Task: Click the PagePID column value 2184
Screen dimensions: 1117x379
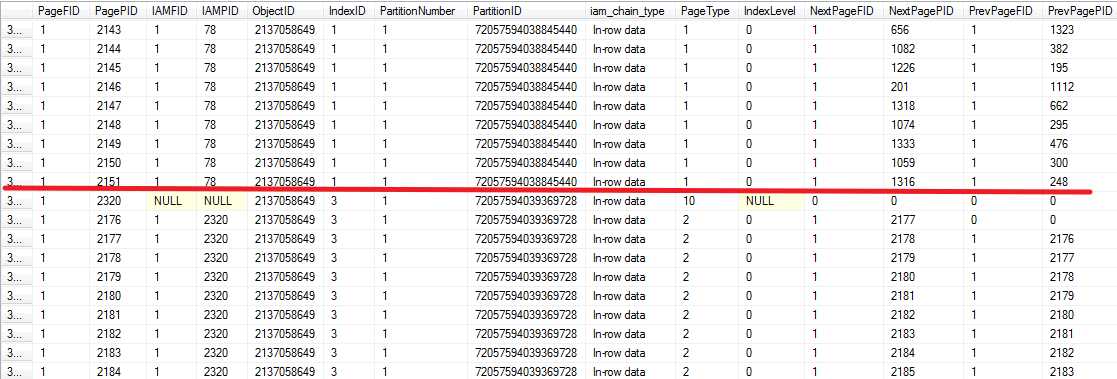Action: [x=118, y=371]
